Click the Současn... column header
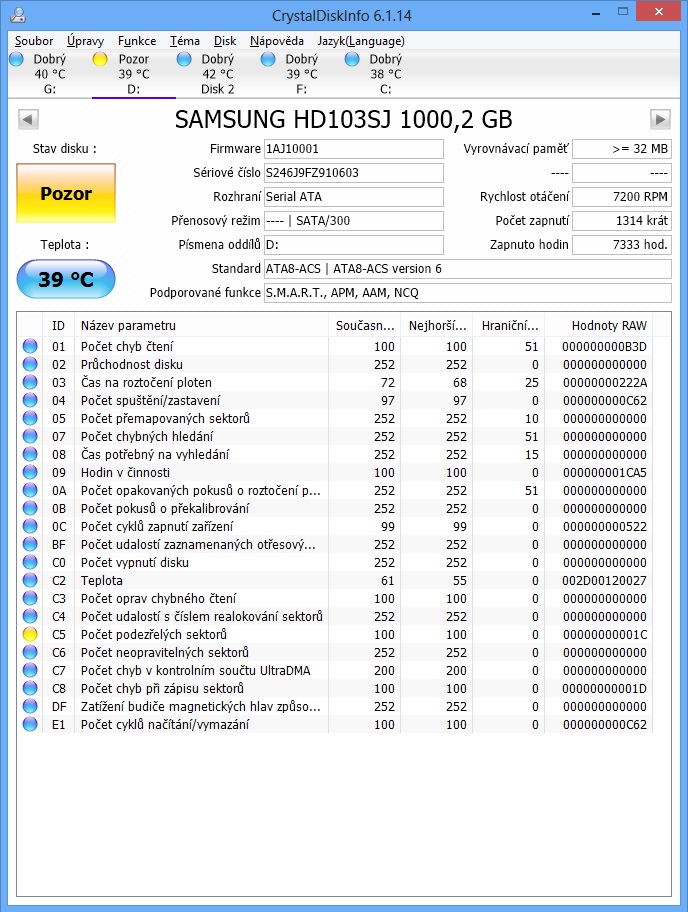Viewport: 688px width, 912px height. [365, 325]
